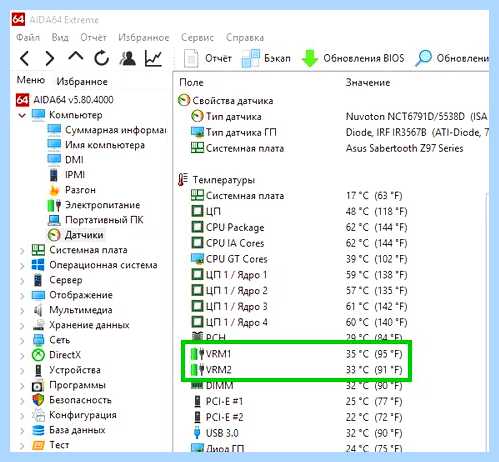499x462 pixels.
Task: Expand the Сеть tree node
Action: [x=22, y=341]
